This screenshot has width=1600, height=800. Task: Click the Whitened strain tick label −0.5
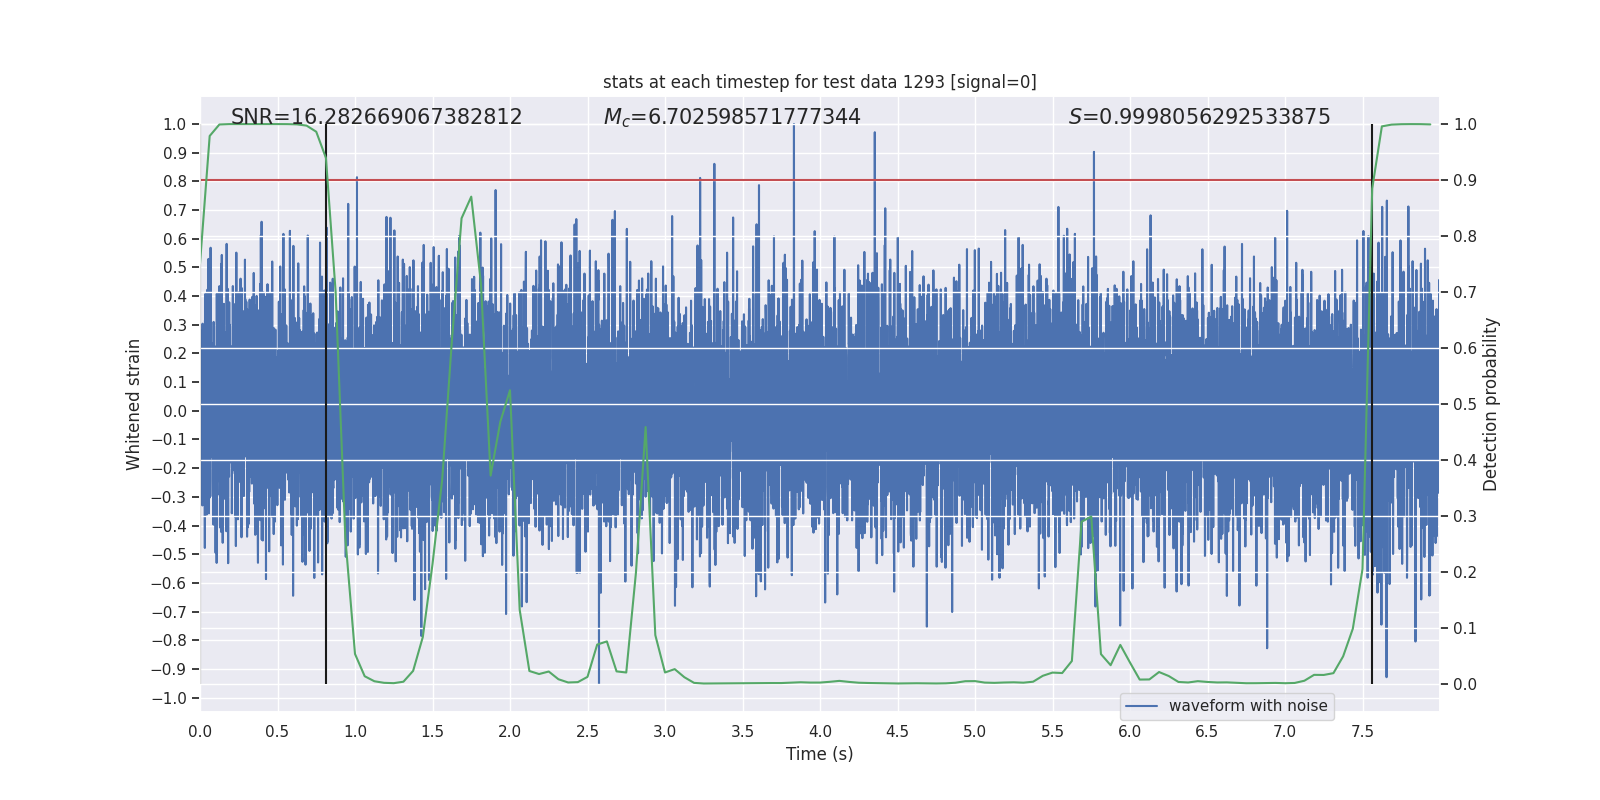169,554
